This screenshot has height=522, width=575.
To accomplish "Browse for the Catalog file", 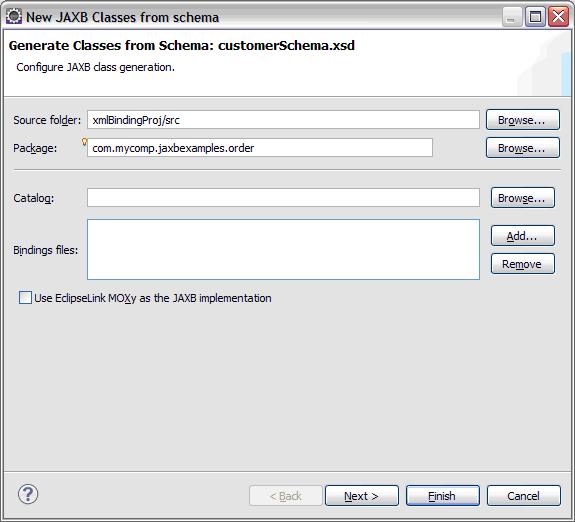I will pos(523,198).
